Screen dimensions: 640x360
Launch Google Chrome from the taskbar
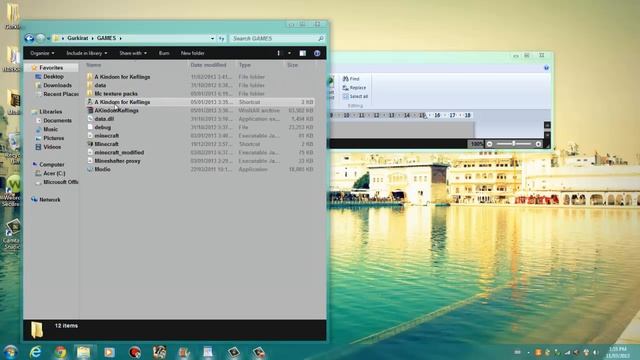tap(60, 352)
